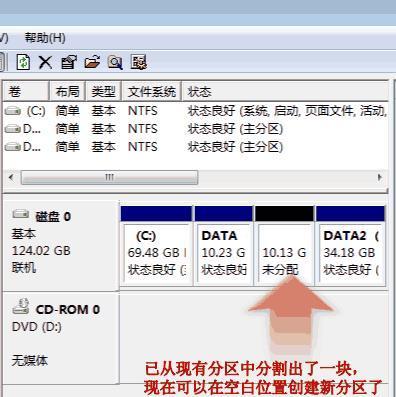Select the 10.13 G 未分配 unallocated block
The height and width of the screenshot is (397, 396).
[x=284, y=246]
